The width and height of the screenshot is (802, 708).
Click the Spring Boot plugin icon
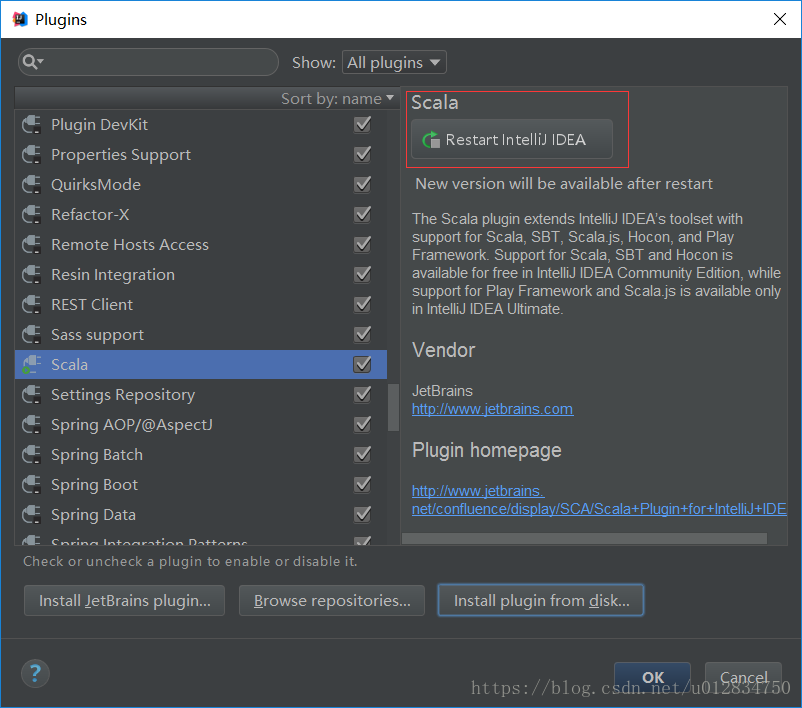click(x=32, y=484)
